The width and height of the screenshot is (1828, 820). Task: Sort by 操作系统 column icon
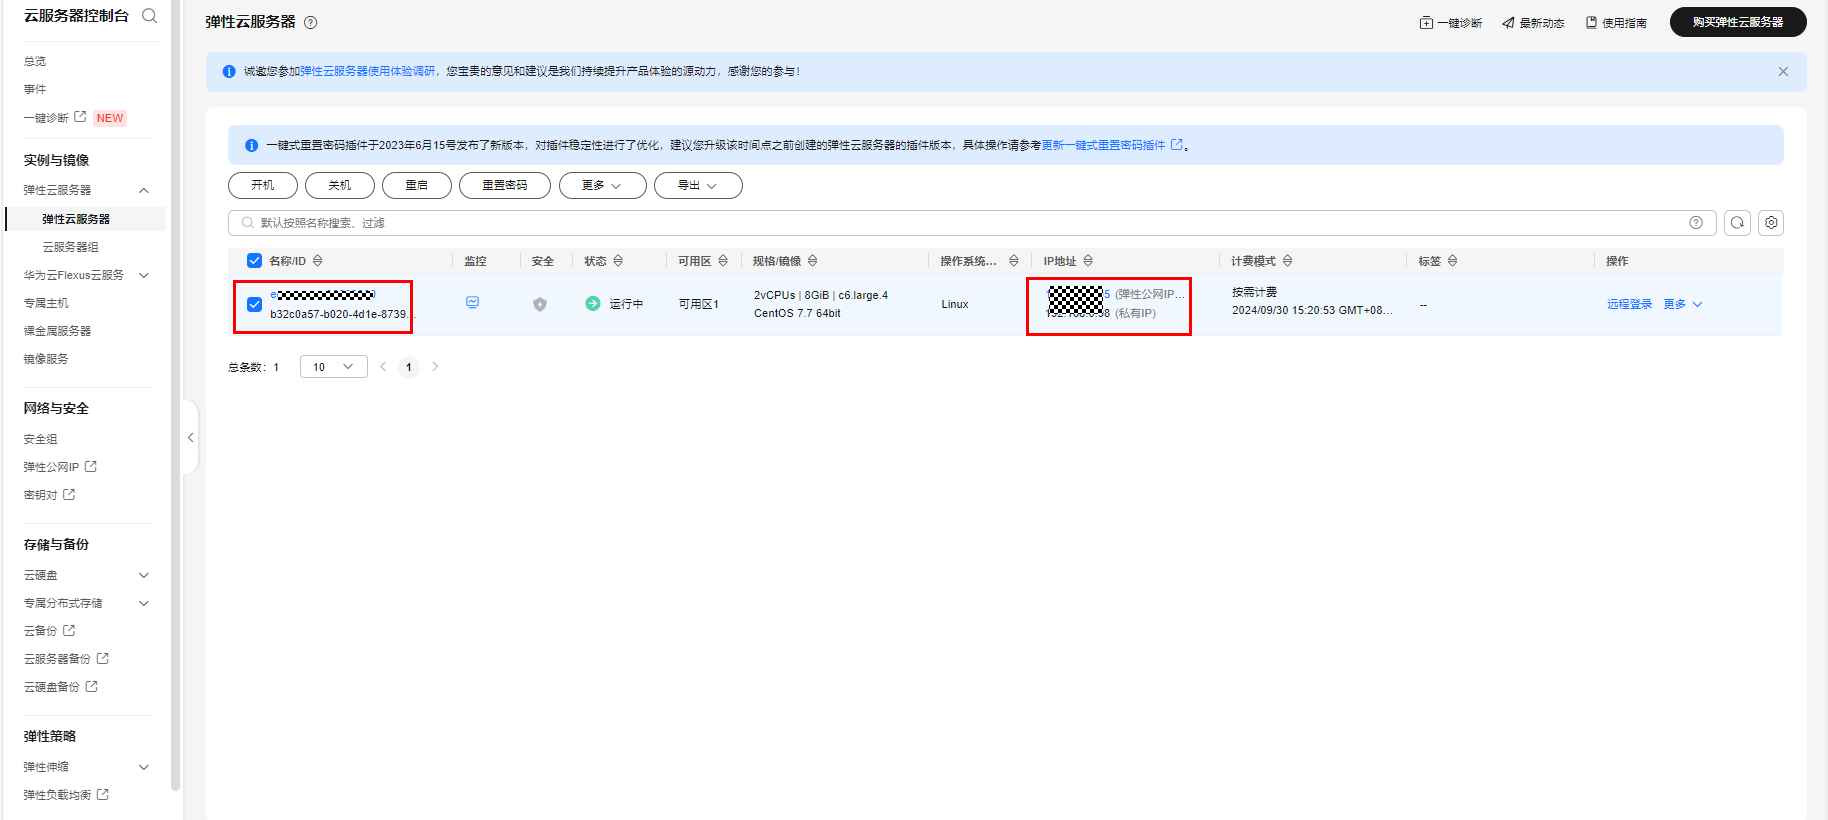point(1014,261)
